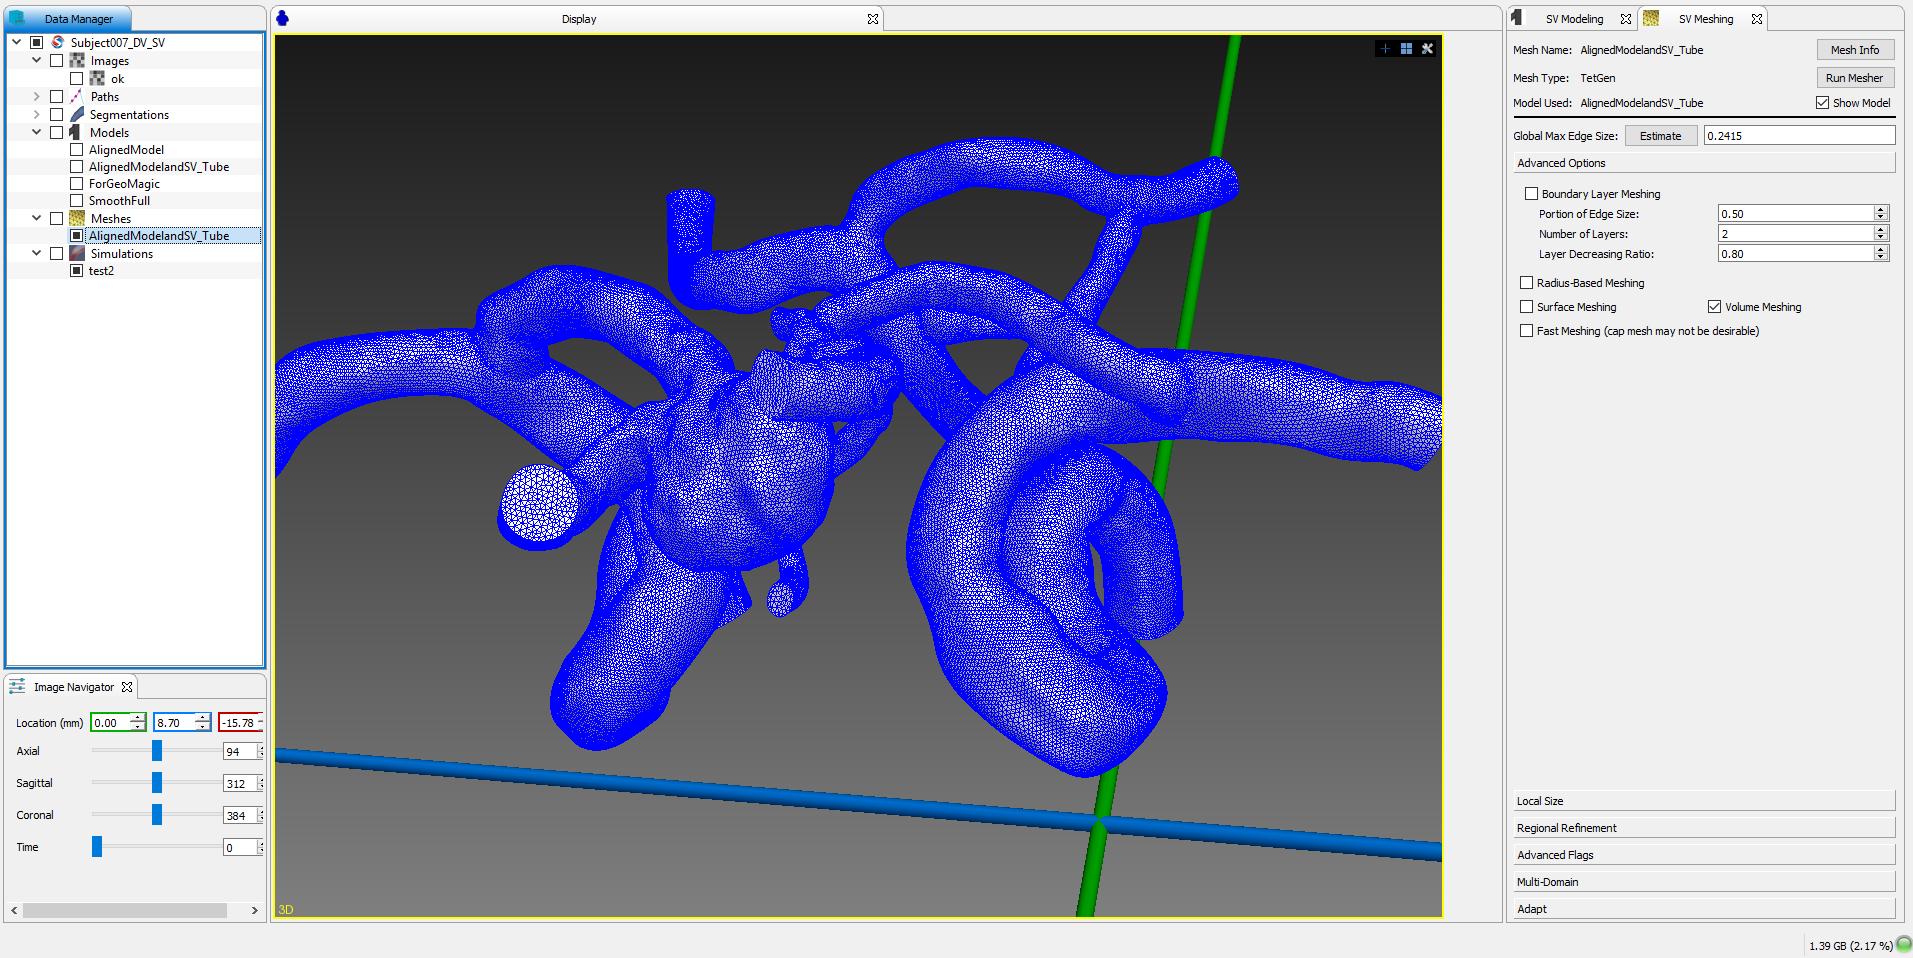
Task: Click the Coronal slice slider handle
Action: 157,815
